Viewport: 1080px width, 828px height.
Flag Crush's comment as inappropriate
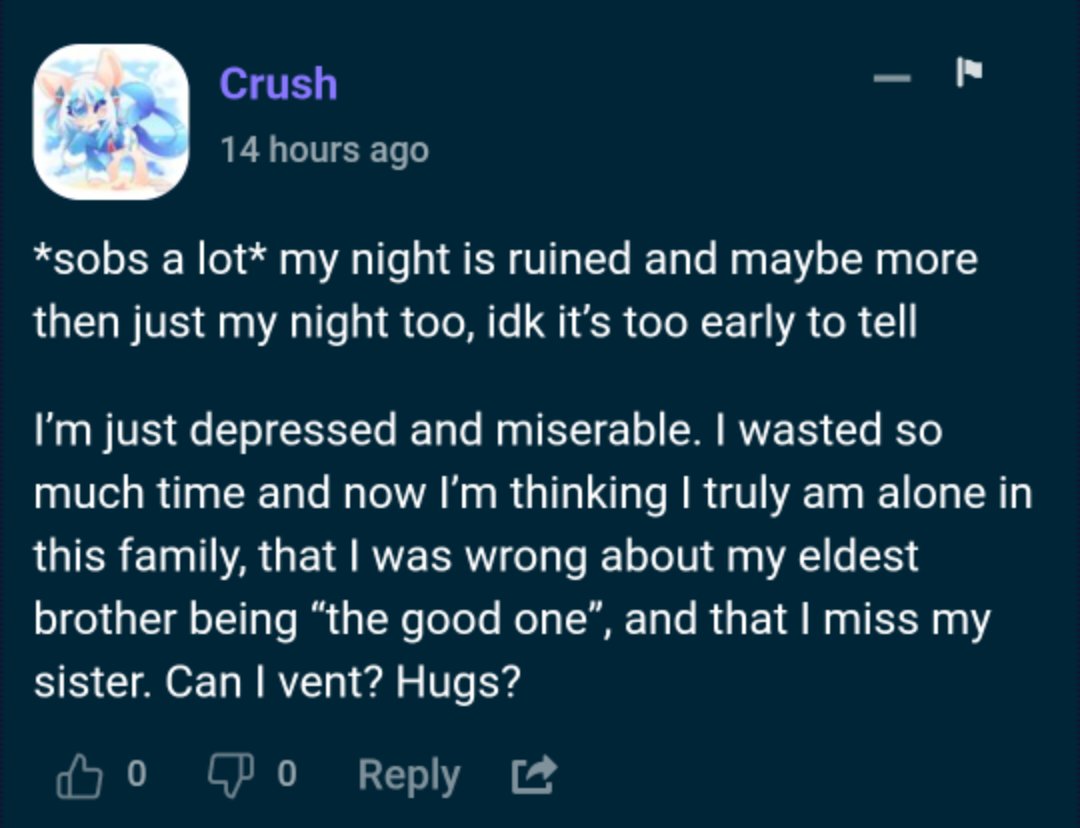coord(968,72)
